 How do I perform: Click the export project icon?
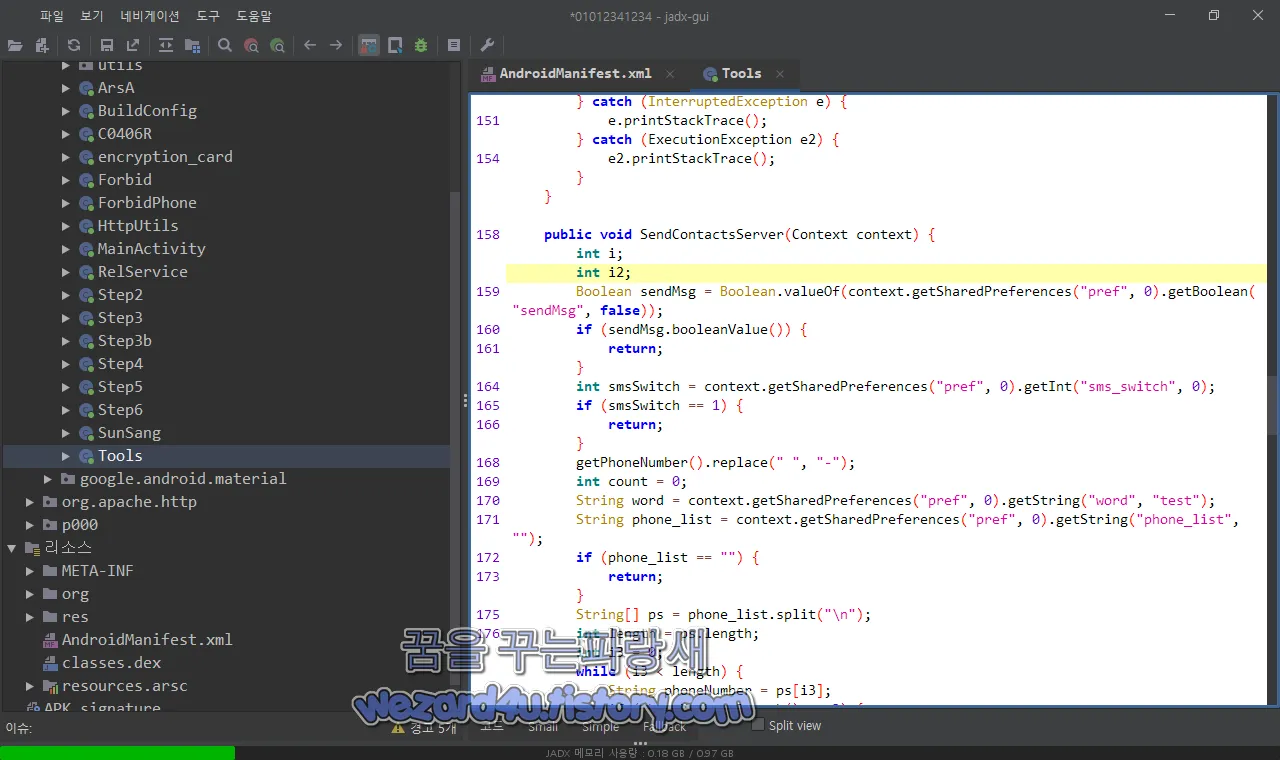coord(132,45)
